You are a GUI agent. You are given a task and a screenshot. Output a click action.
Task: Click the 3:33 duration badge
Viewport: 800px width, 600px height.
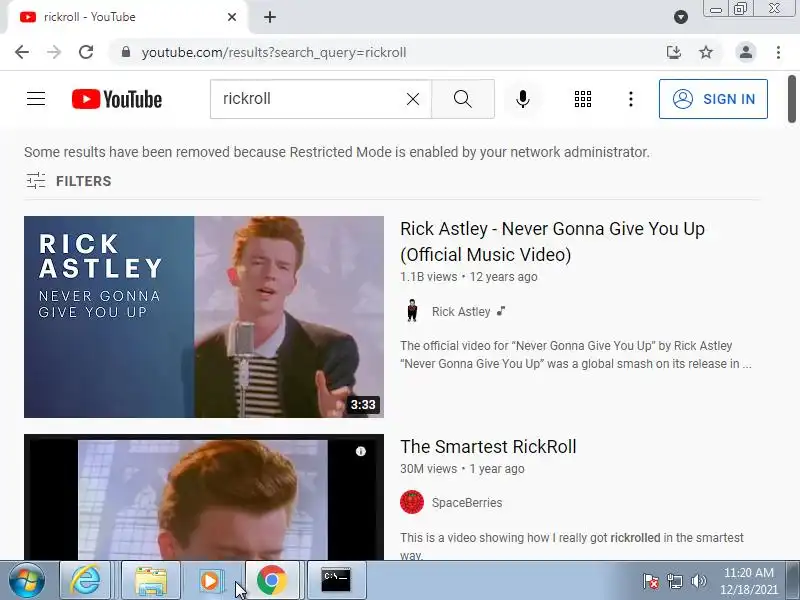tap(363, 405)
